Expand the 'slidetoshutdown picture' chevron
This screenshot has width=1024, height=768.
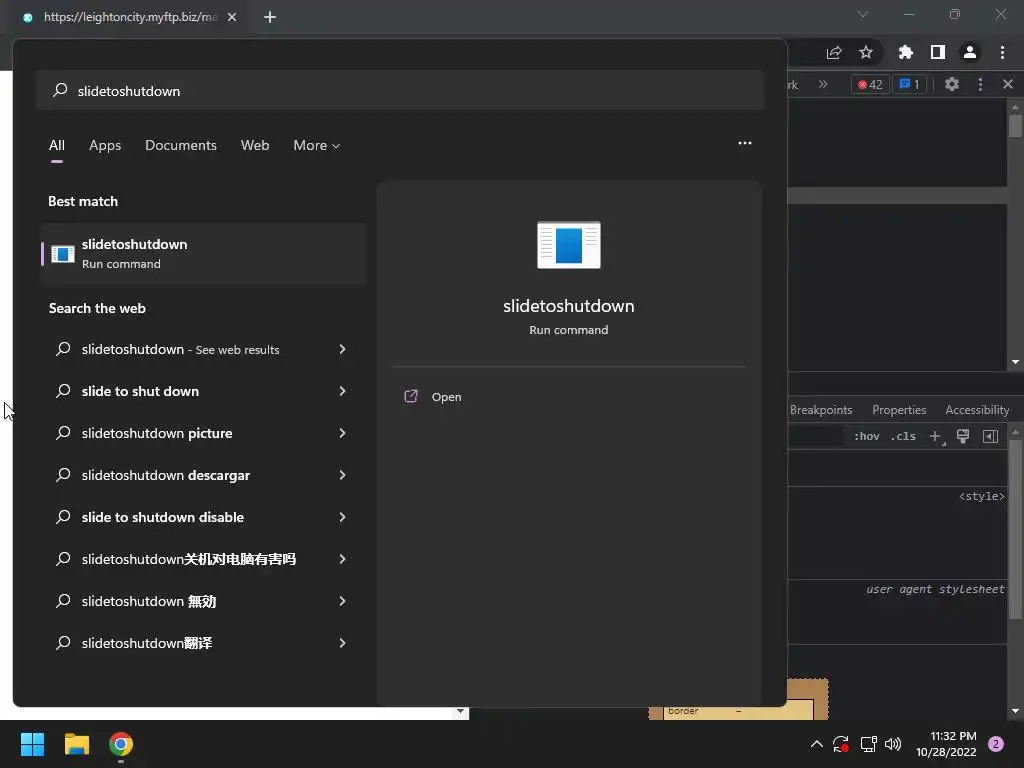point(342,433)
